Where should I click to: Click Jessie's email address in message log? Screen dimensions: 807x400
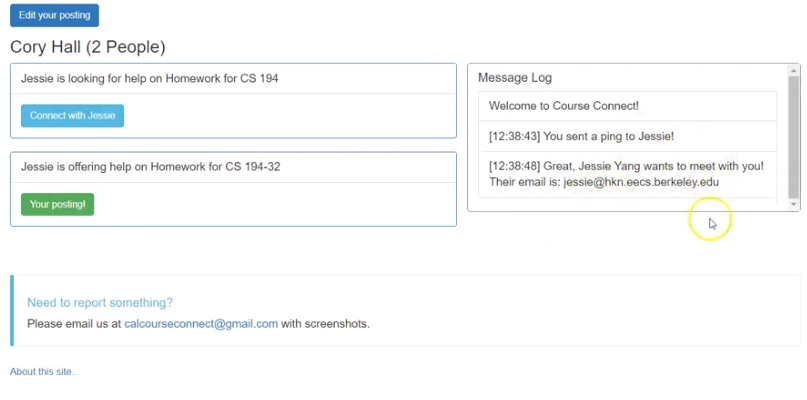click(641, 182)
